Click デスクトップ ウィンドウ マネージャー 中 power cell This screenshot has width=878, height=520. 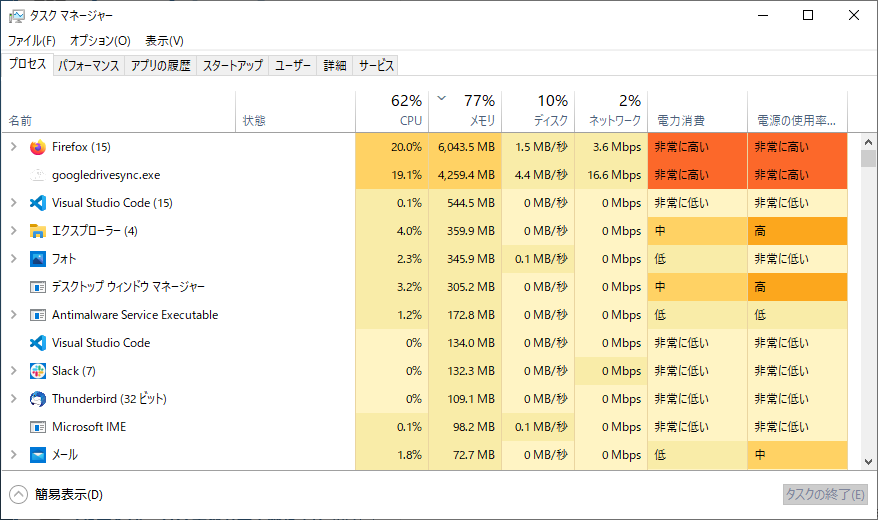pyautogui.click(x=697, y=287)
